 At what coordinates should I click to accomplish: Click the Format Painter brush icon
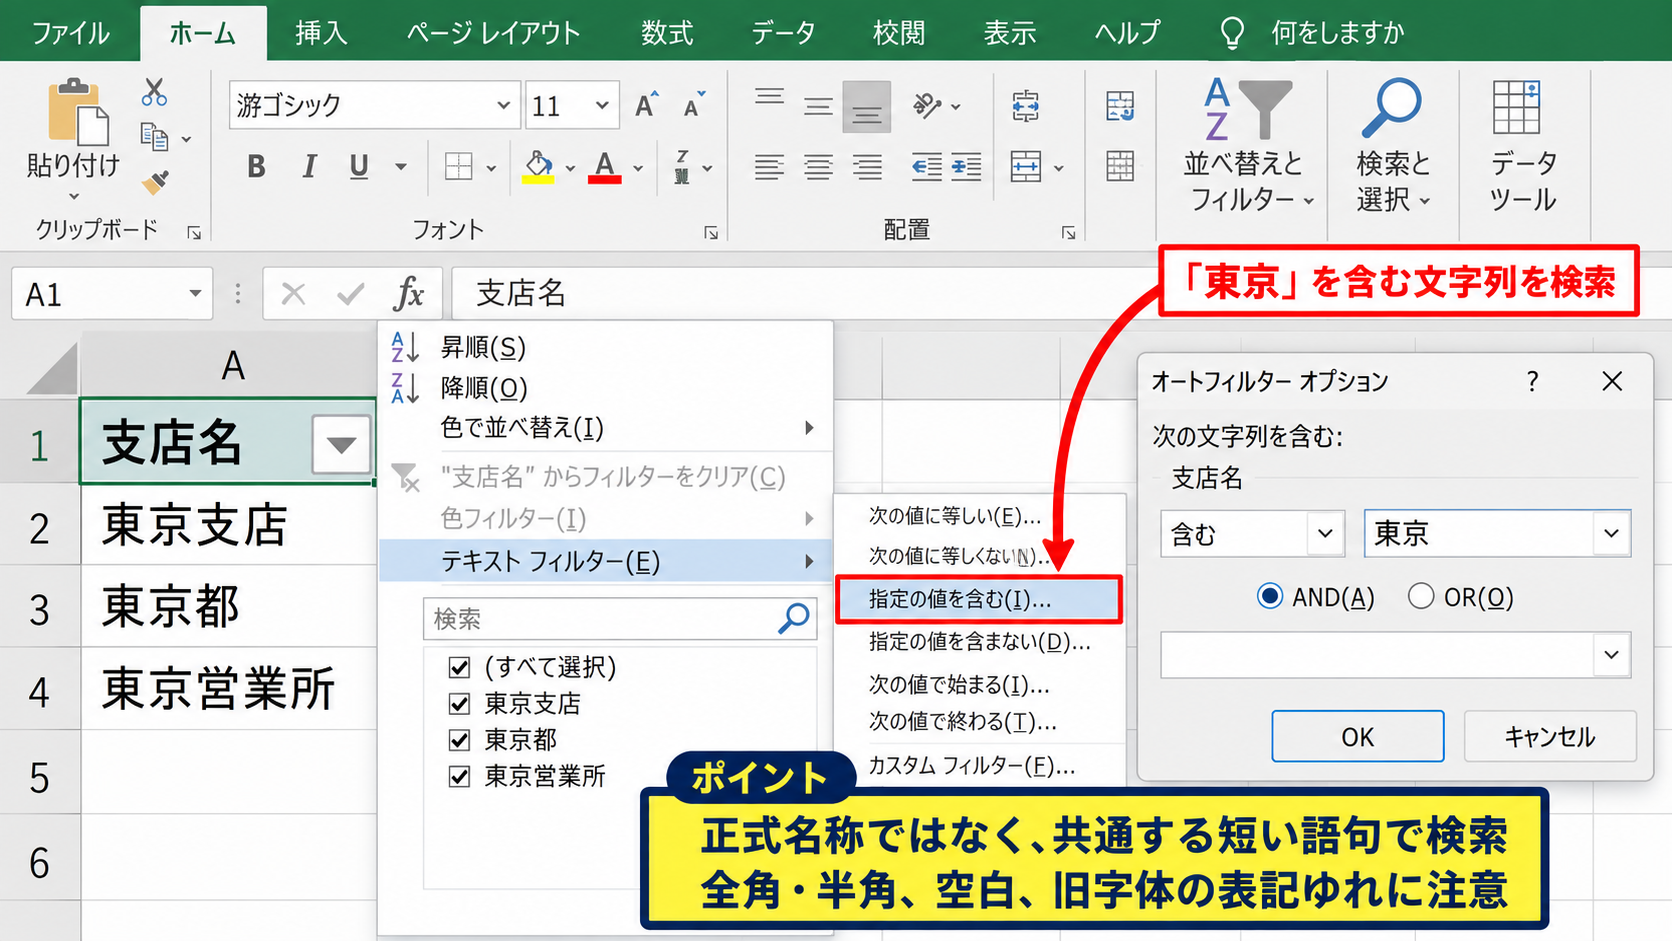pyautogui.click(x=155, y=182)
